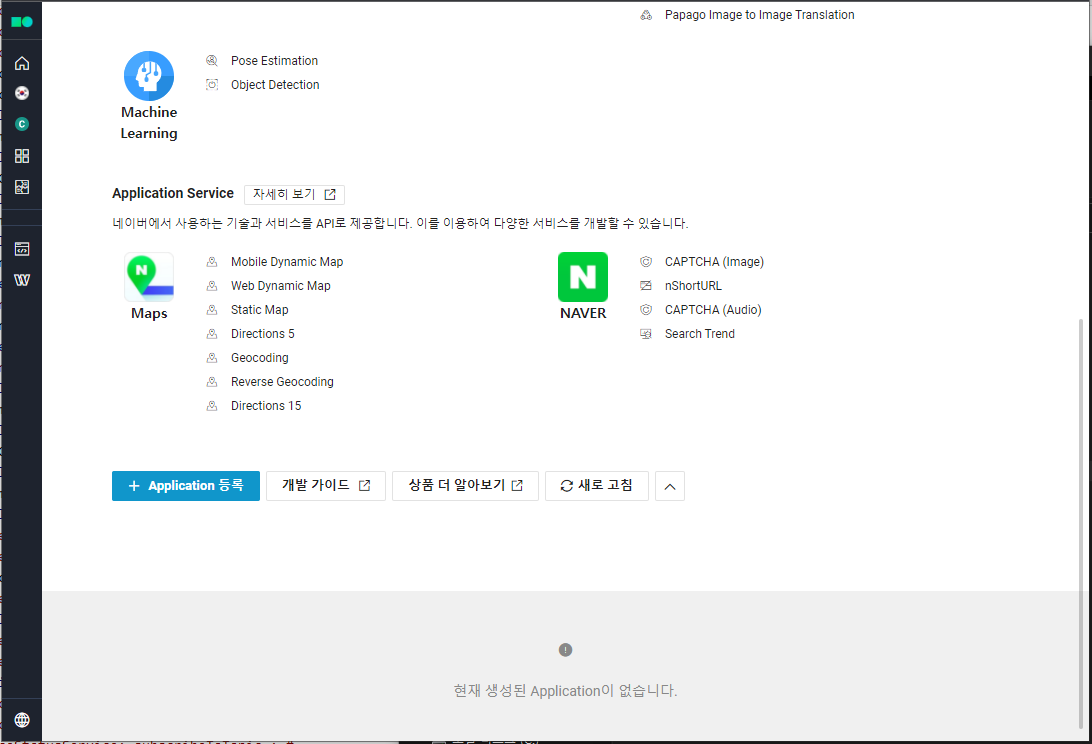Open the home icon in the sidebar

pos(22,63)
